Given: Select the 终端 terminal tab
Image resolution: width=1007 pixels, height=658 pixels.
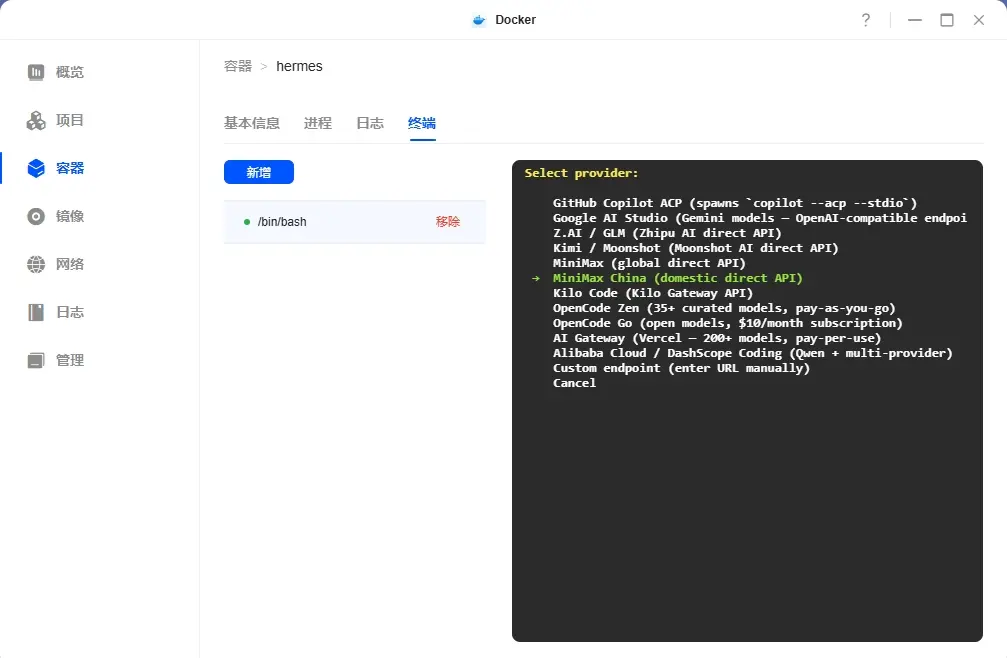Looking at the screenshot, I should [x=421, y=123].
